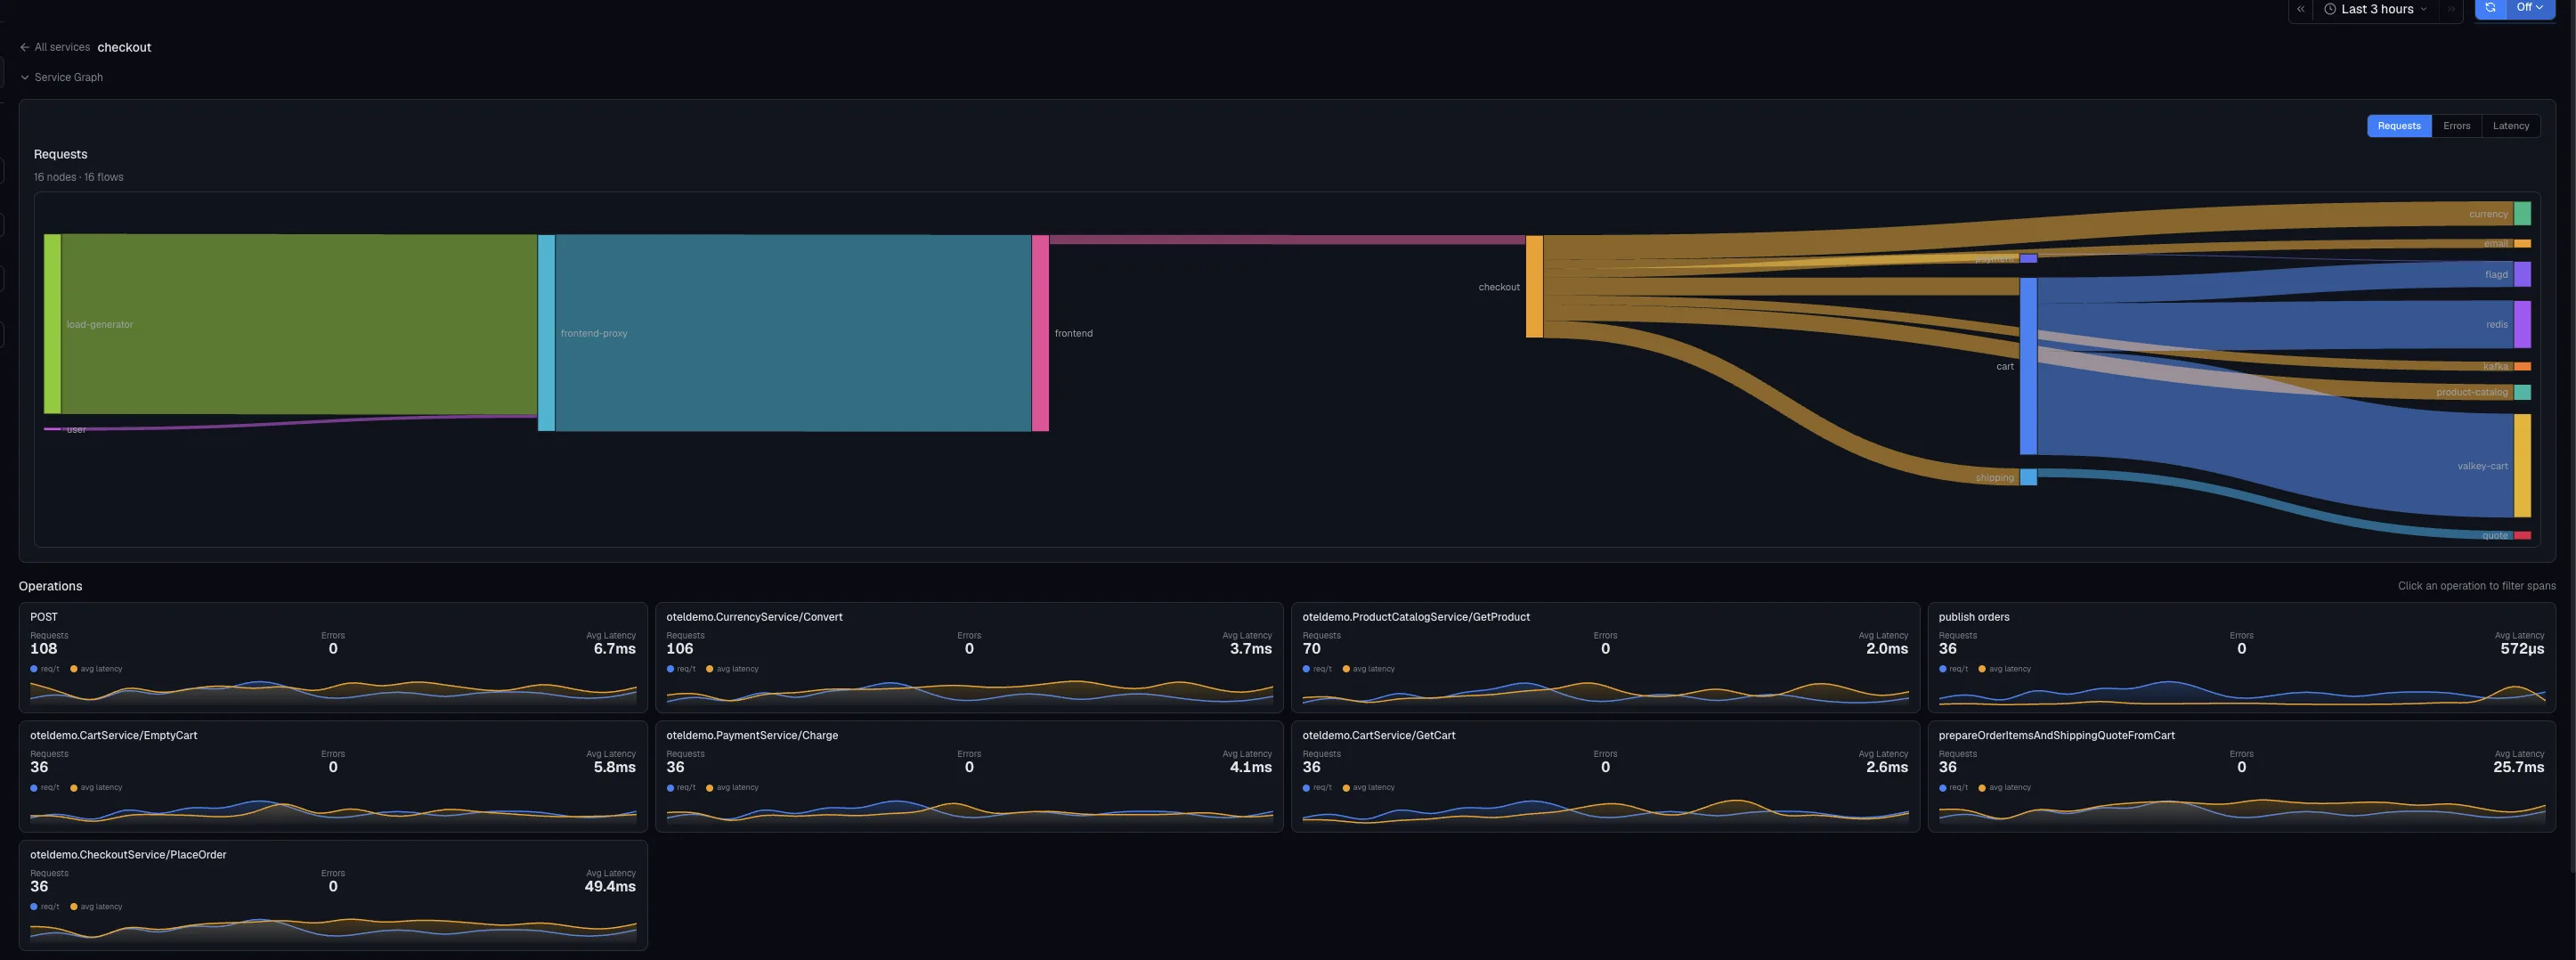Select the Requests graph view

point(2399,126)
